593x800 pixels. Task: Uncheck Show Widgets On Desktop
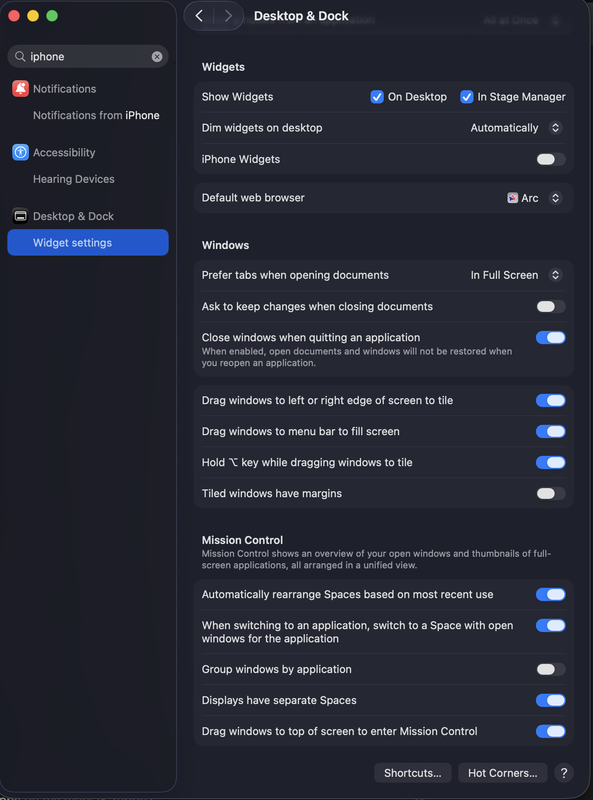377,97
